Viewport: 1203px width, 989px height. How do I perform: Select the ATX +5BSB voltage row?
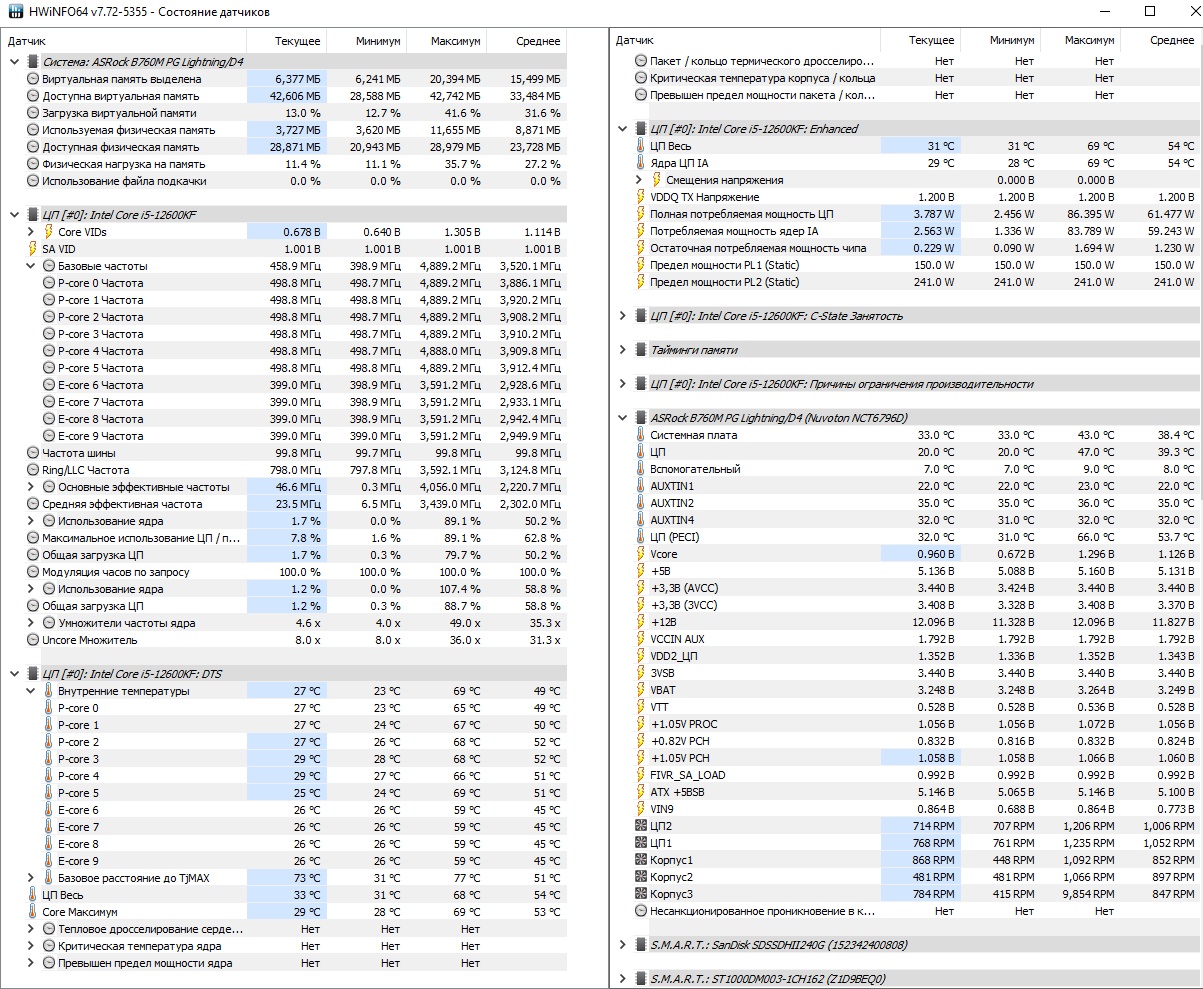[906, 792]
